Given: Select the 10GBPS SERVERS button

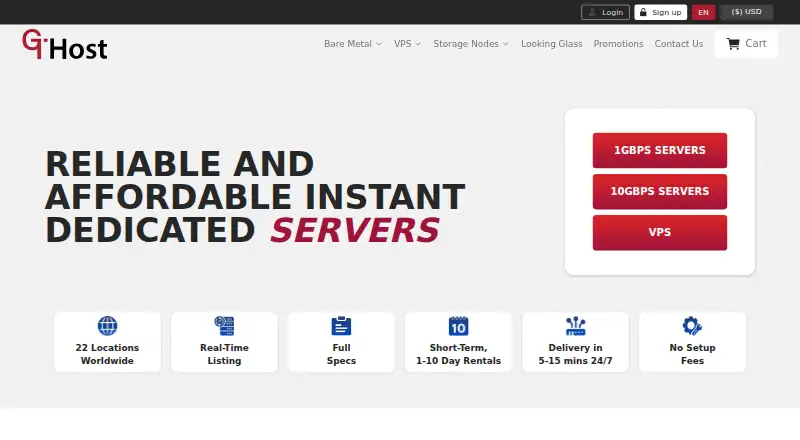Looking at the screenshot, I should pos(660,191).
